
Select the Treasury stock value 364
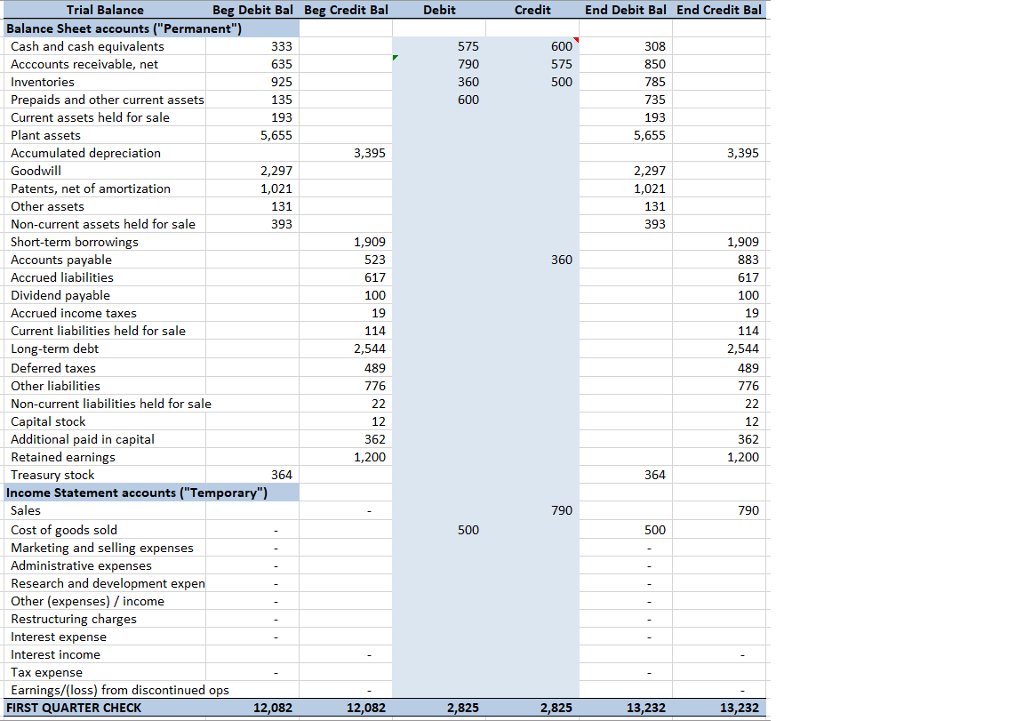pos(280,474)
